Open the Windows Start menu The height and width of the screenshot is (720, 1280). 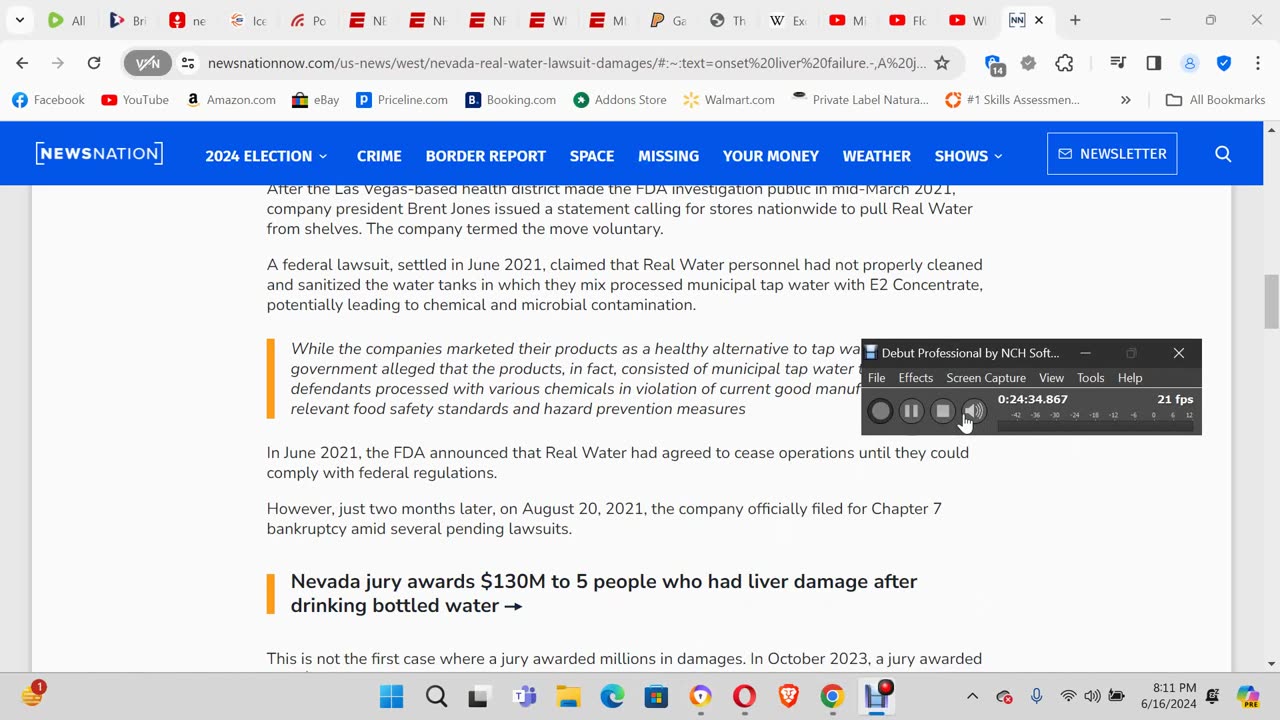click(391, 697)
